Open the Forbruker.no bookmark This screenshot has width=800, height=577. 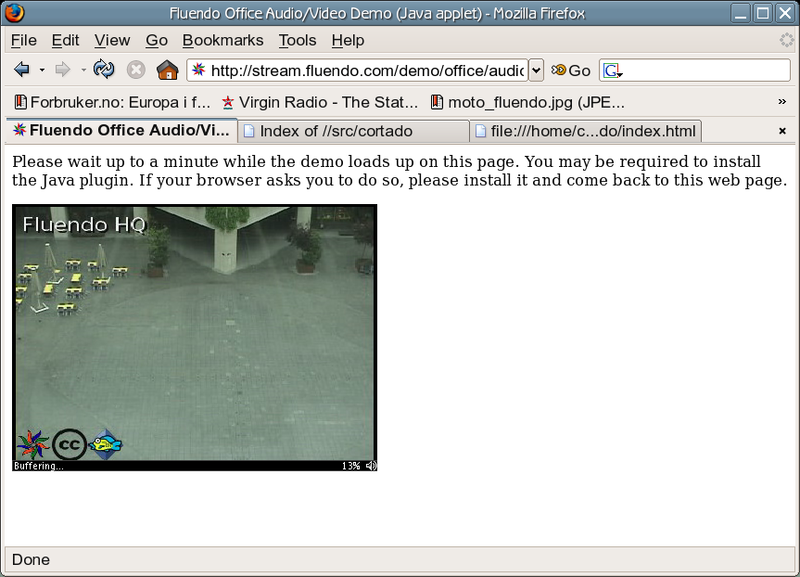pos(112,103)
